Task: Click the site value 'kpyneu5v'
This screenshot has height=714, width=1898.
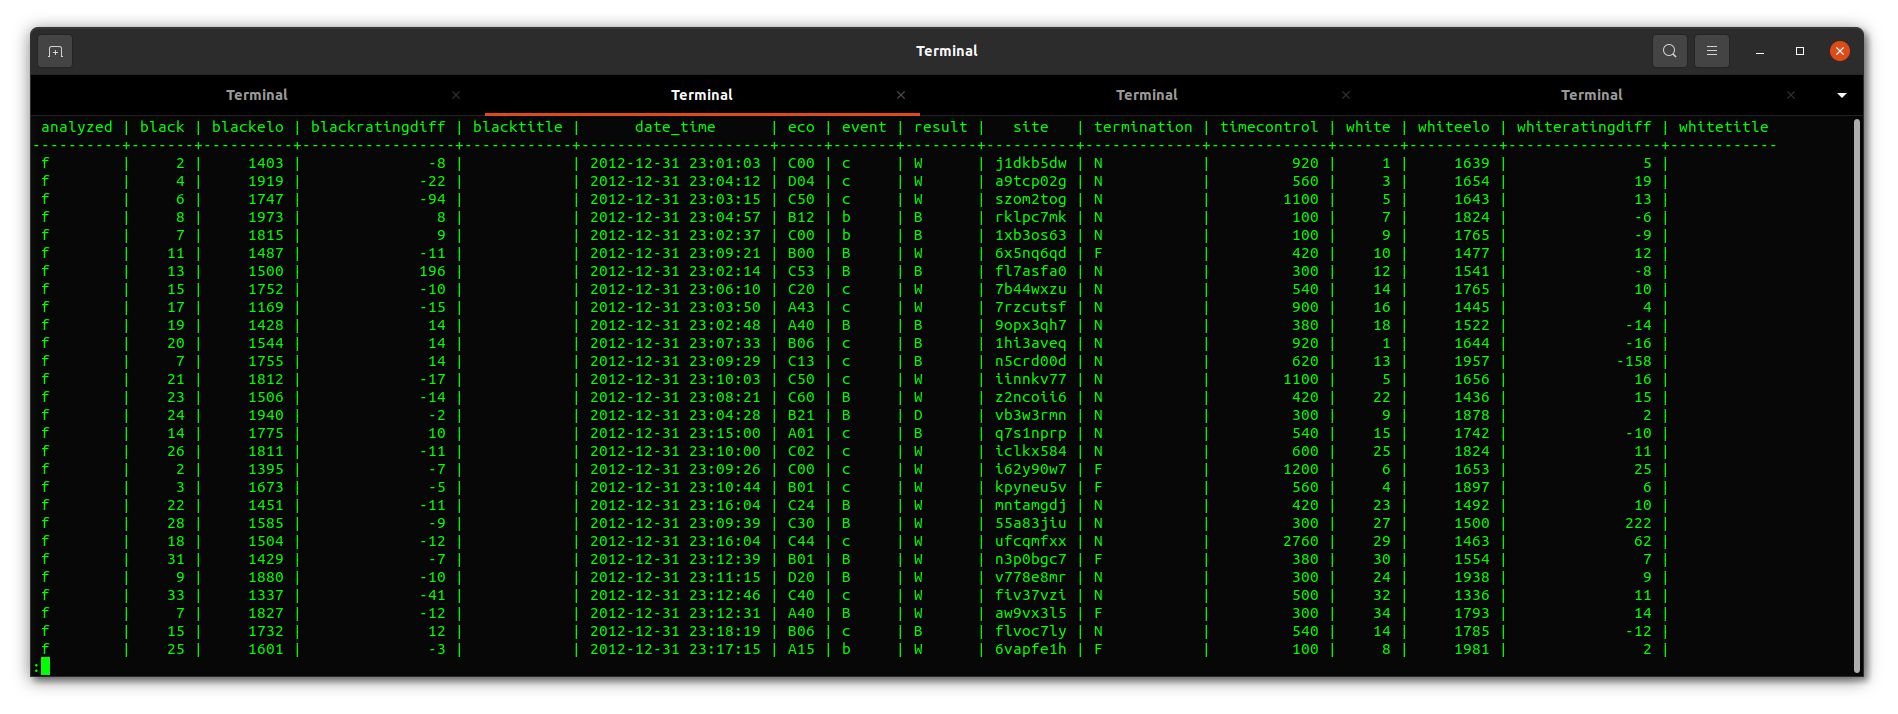Action: tap(1031, 487)
